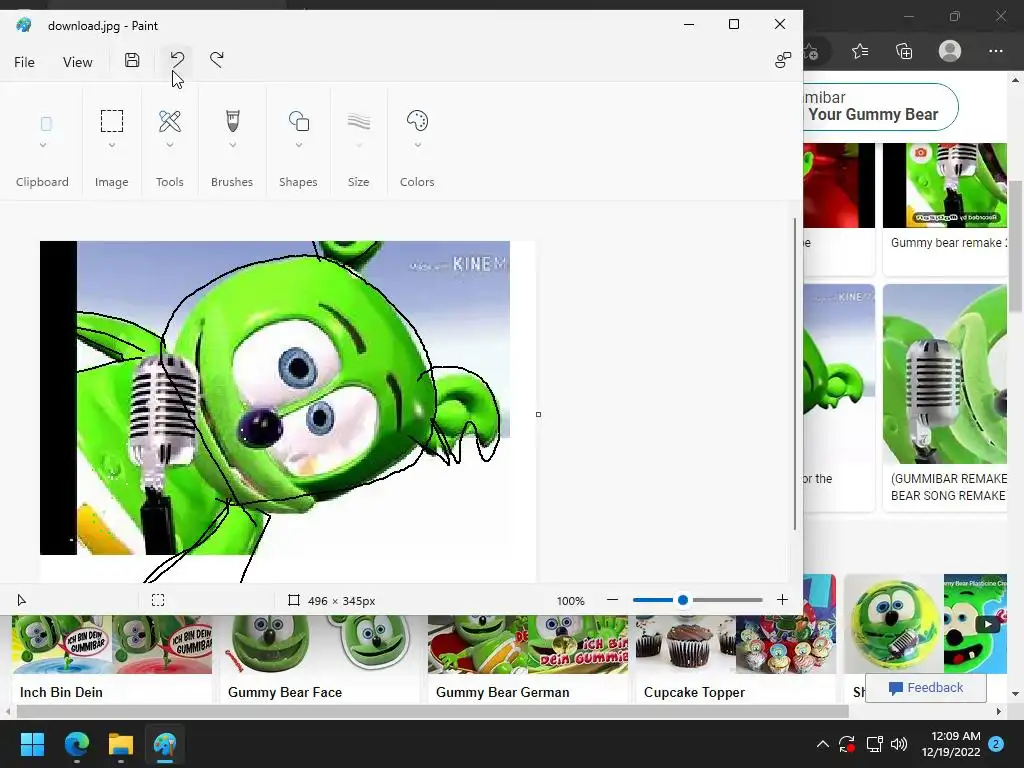Expand the Image dropdown chevron
This screenshot has height=768, width=1024.
pyautogui.click(x=112, y=145)
